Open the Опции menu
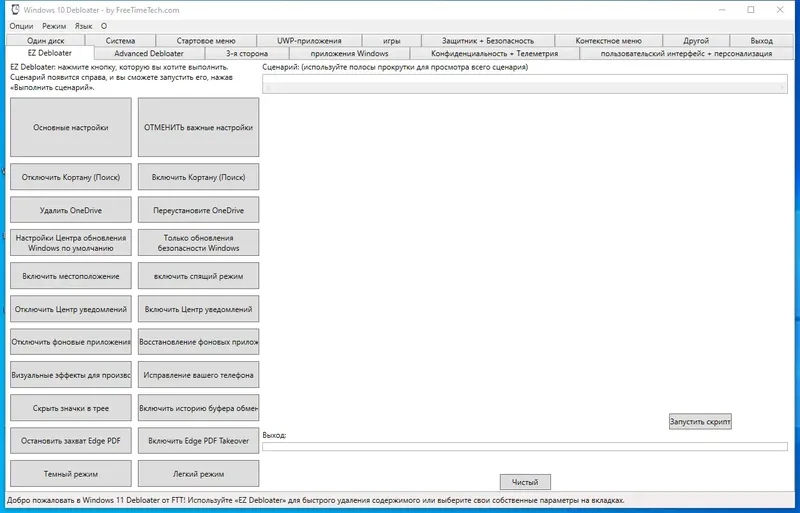Viewport: 800px width, 513px height. 21,26
